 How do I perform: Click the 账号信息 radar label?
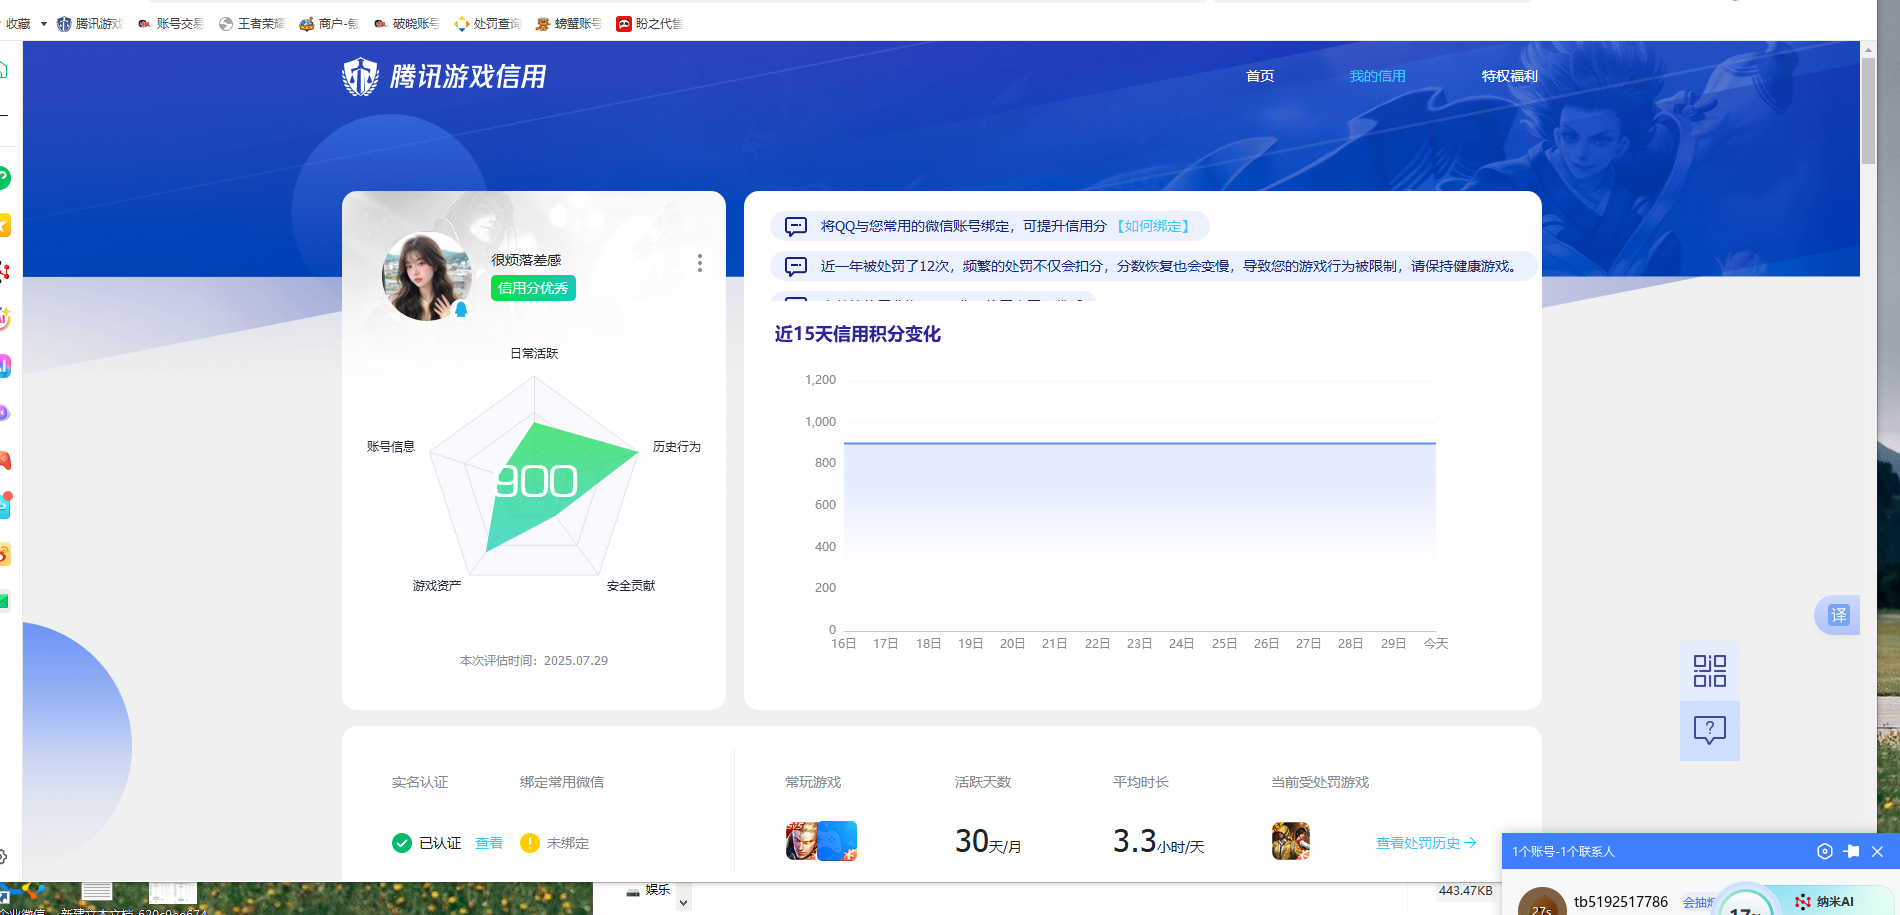(391, 446)
